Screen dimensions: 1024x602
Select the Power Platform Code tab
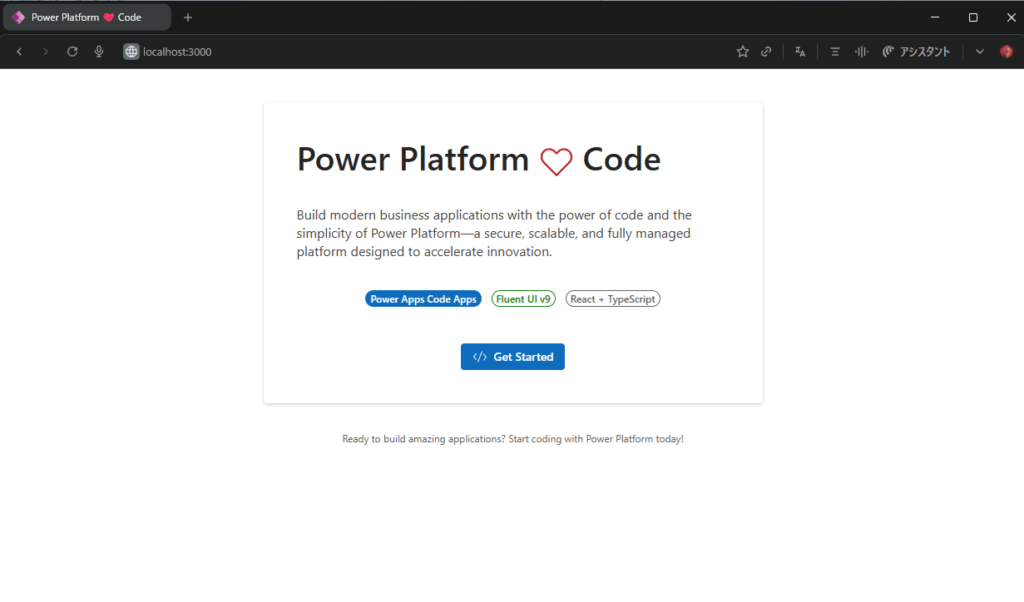tap(87, 18)
